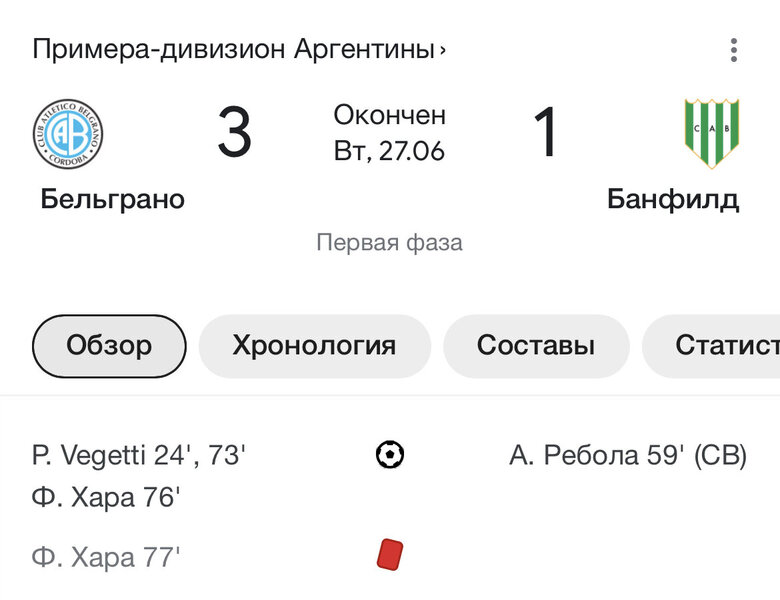The image size is (780, 600).
Task: Expand the chevron next to league title
Action: tap(443, 50)
